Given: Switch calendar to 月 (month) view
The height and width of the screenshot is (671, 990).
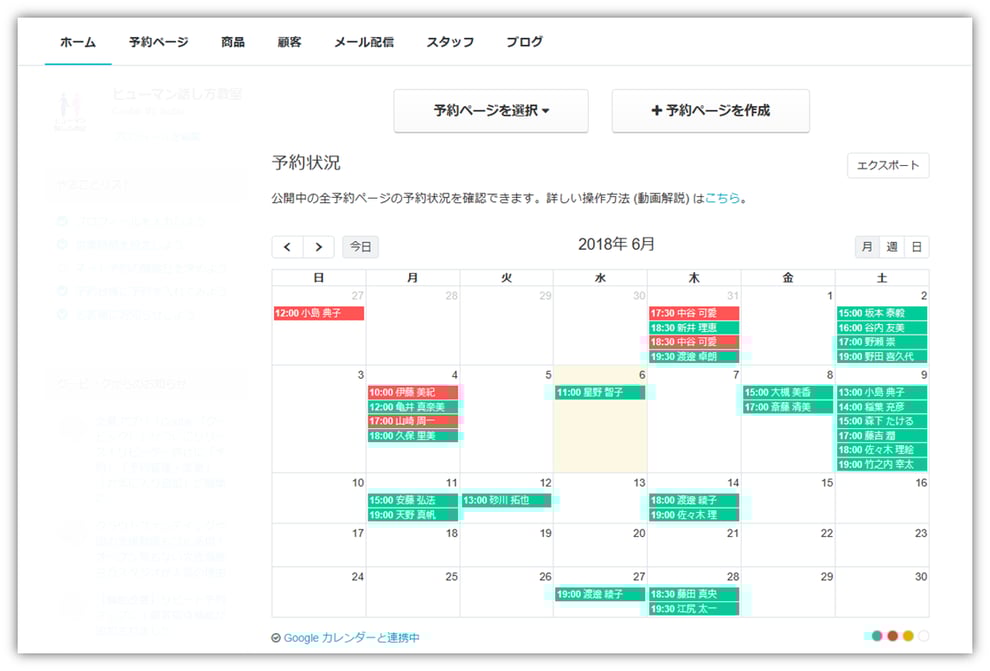Looking at the screenshot, I should 867,247.
